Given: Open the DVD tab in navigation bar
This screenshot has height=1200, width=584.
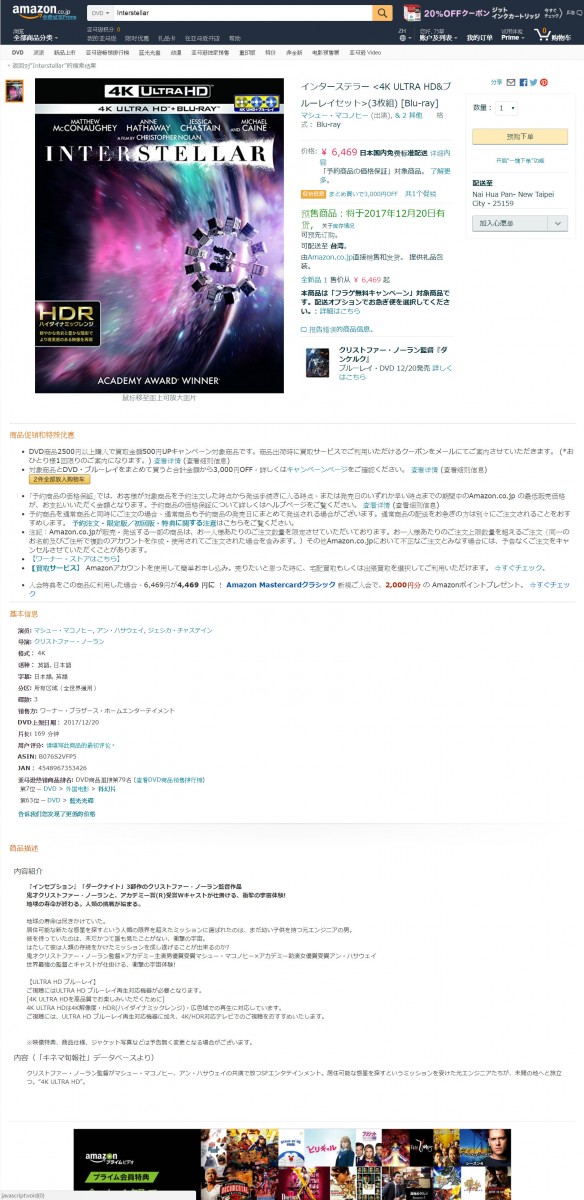Looking at the screenshot, I should 17,51.
